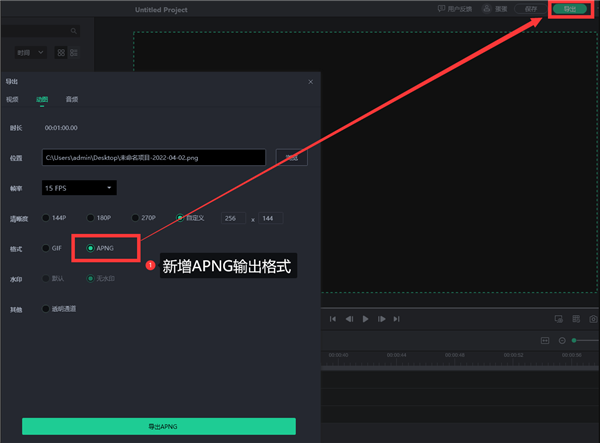Click the search magnifier icon
The width and height of the screenshot is (600, 443).
(74, 31)
